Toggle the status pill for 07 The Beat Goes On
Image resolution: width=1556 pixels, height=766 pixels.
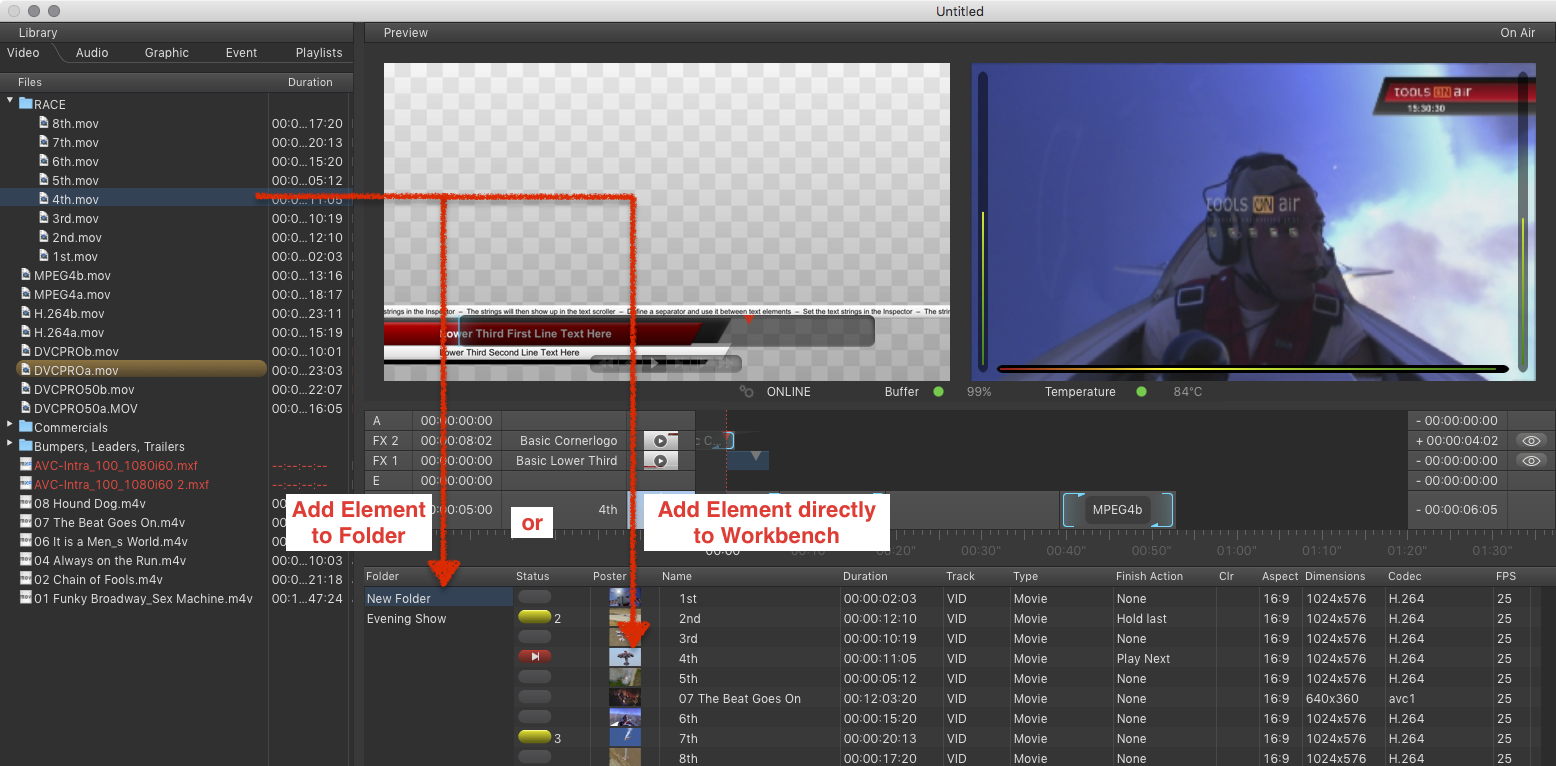click(x=534, y=697)
